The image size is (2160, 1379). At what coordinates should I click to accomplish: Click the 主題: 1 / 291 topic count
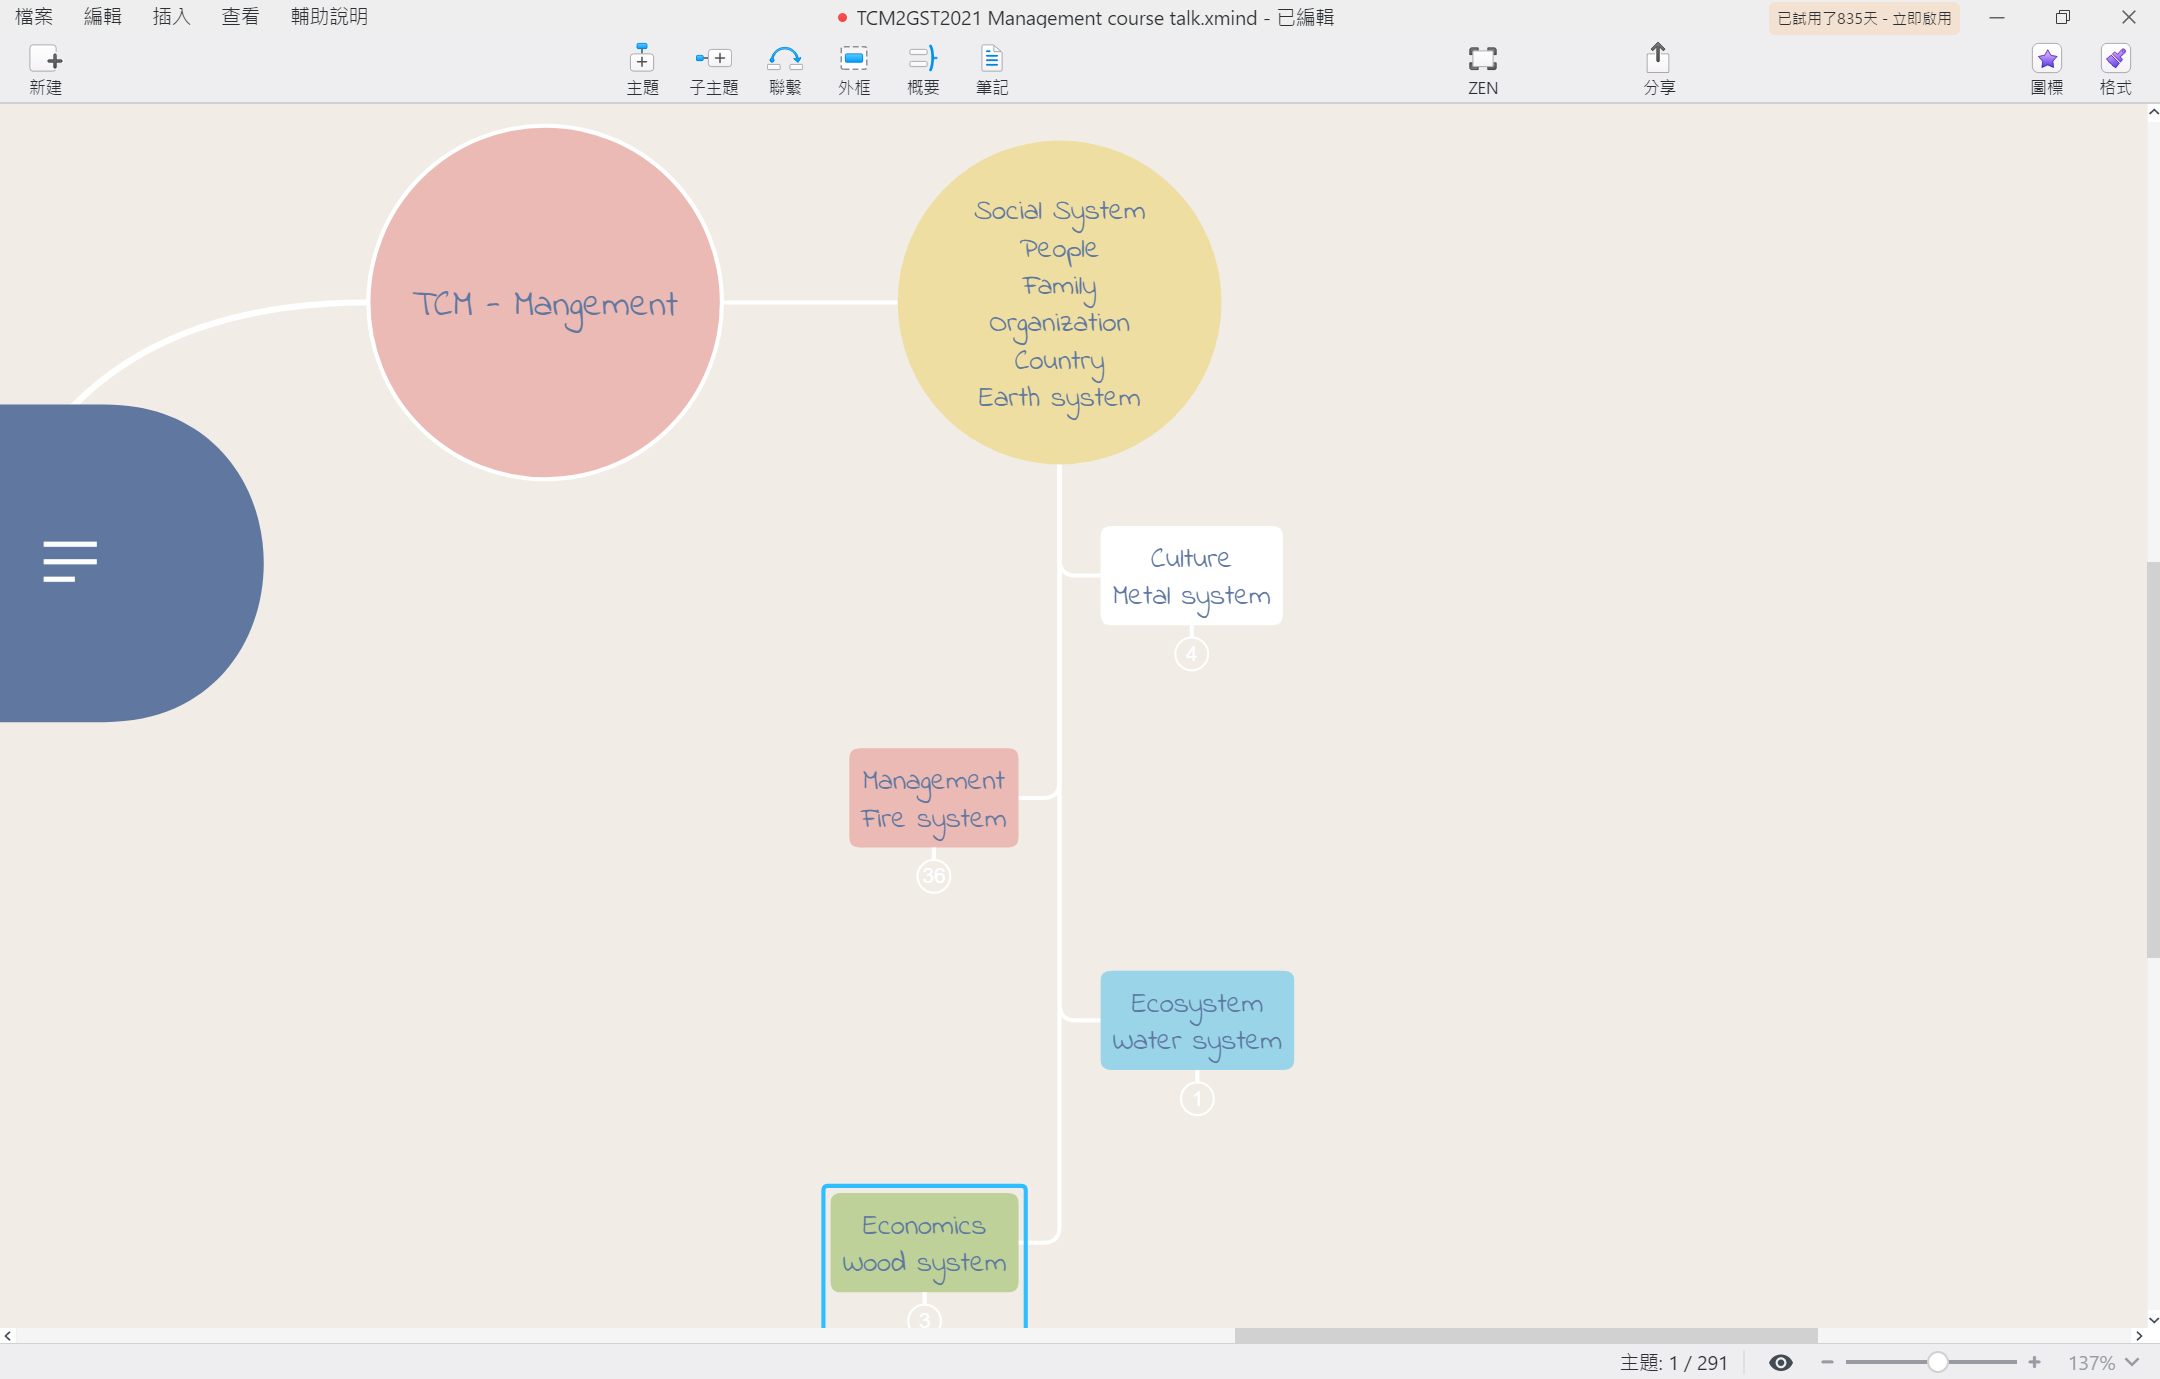[1674, 1362]
